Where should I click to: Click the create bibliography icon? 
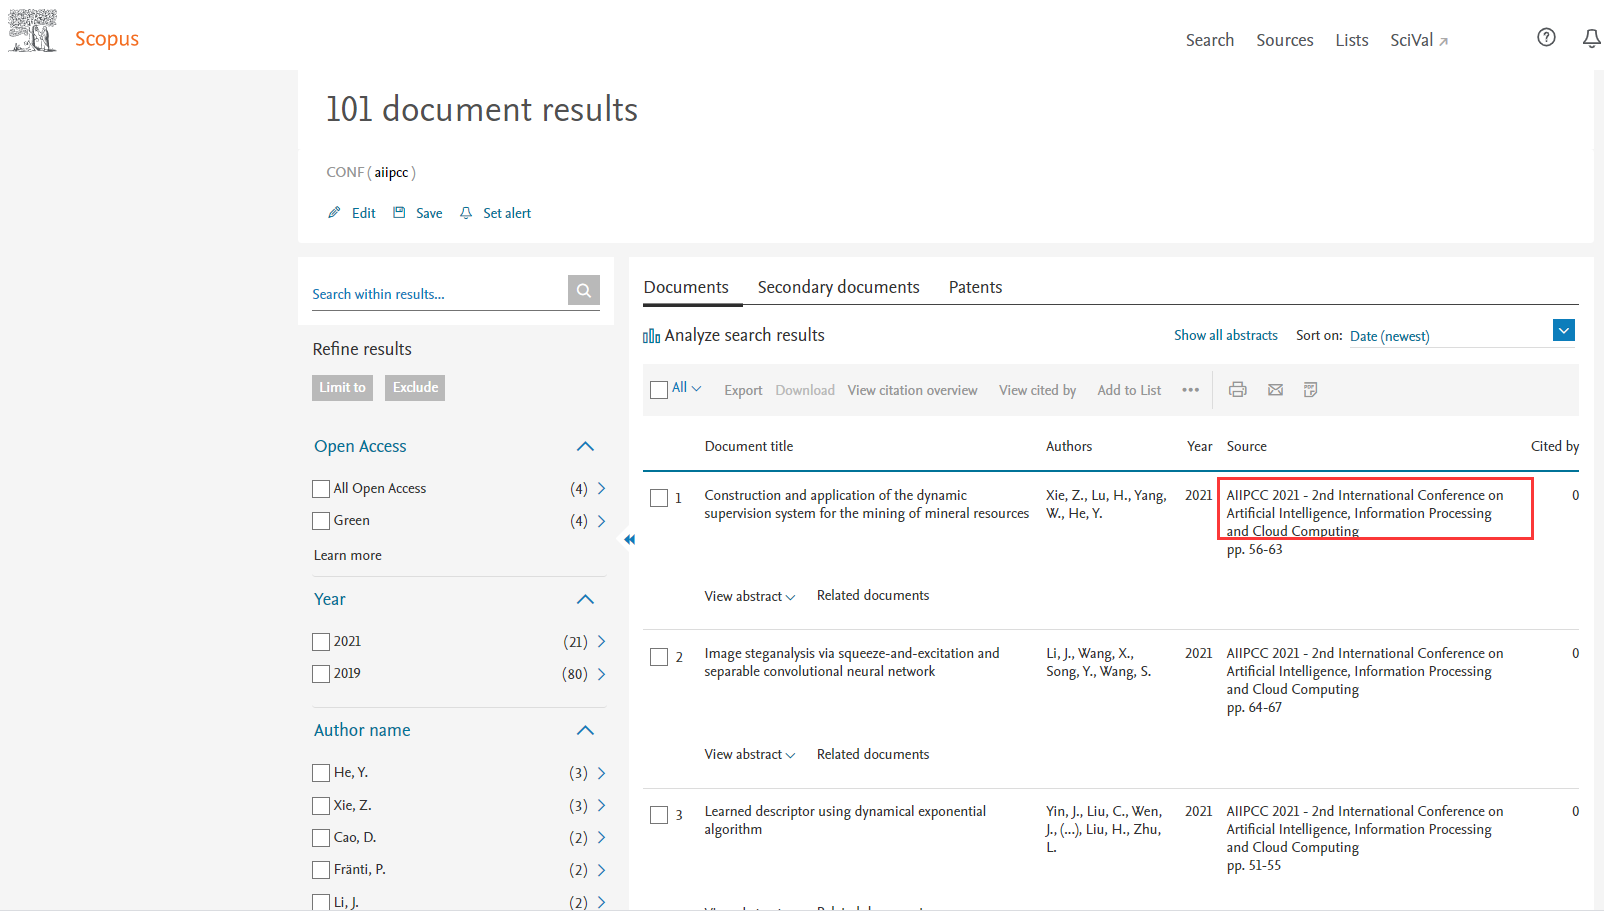1310,390
